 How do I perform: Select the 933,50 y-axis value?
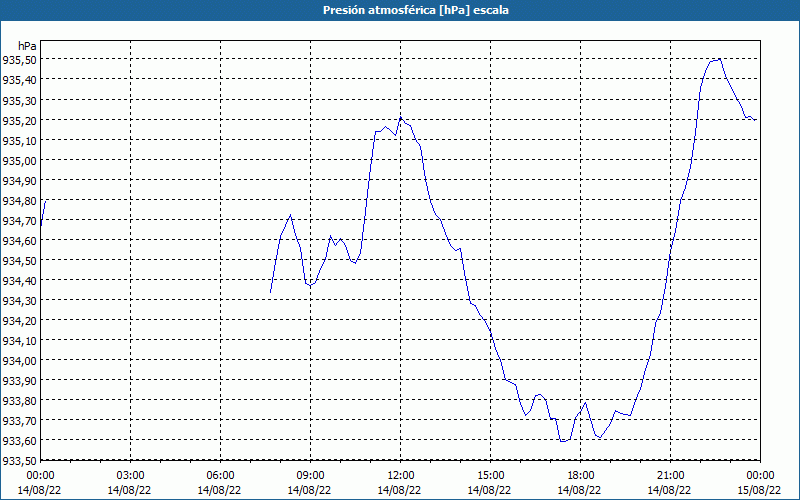19,461
